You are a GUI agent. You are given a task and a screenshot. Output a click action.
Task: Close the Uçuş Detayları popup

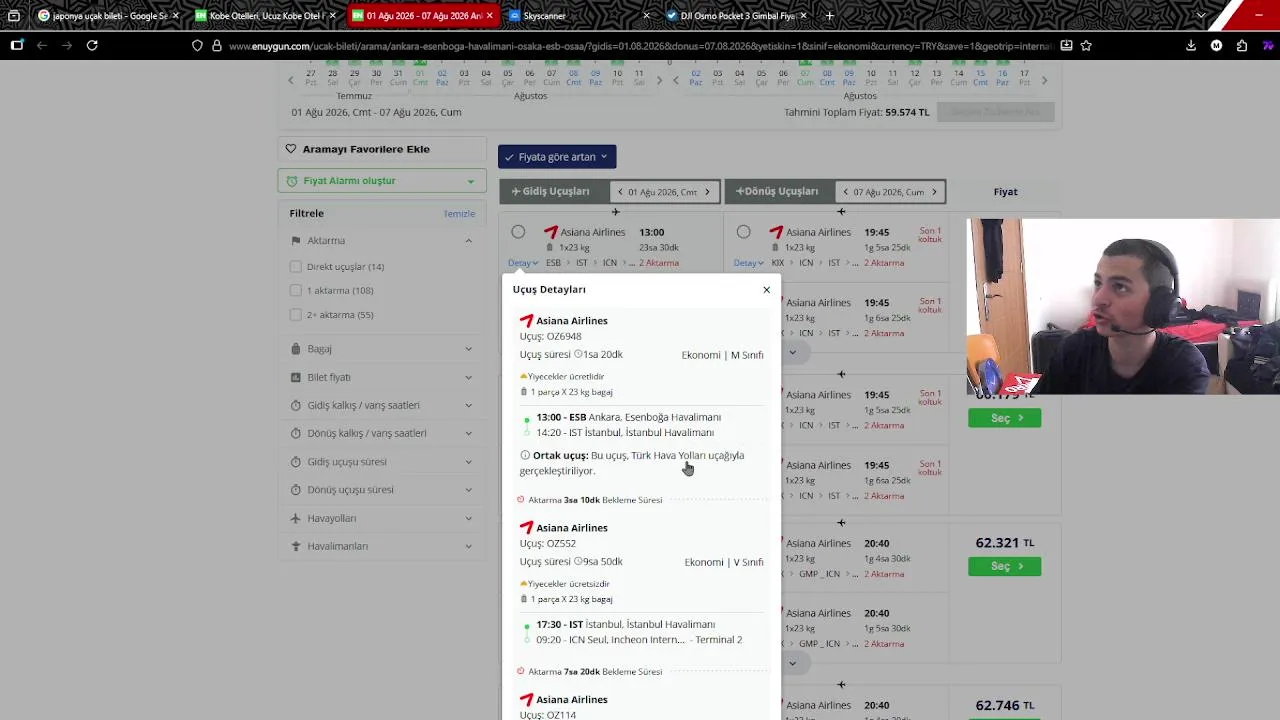click(x=767, y=290)
